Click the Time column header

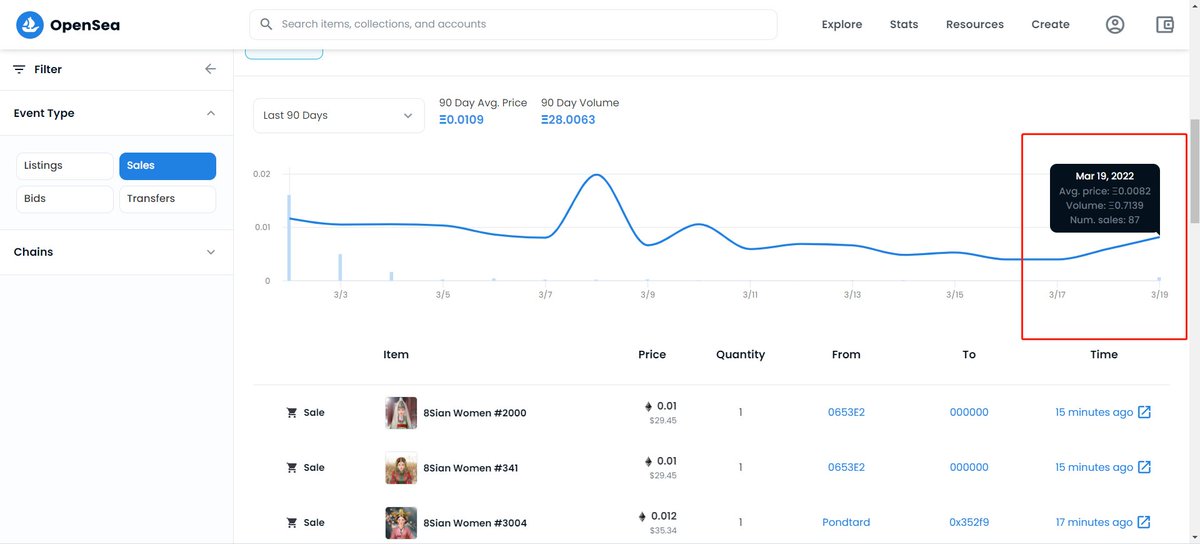[1104, 354]
